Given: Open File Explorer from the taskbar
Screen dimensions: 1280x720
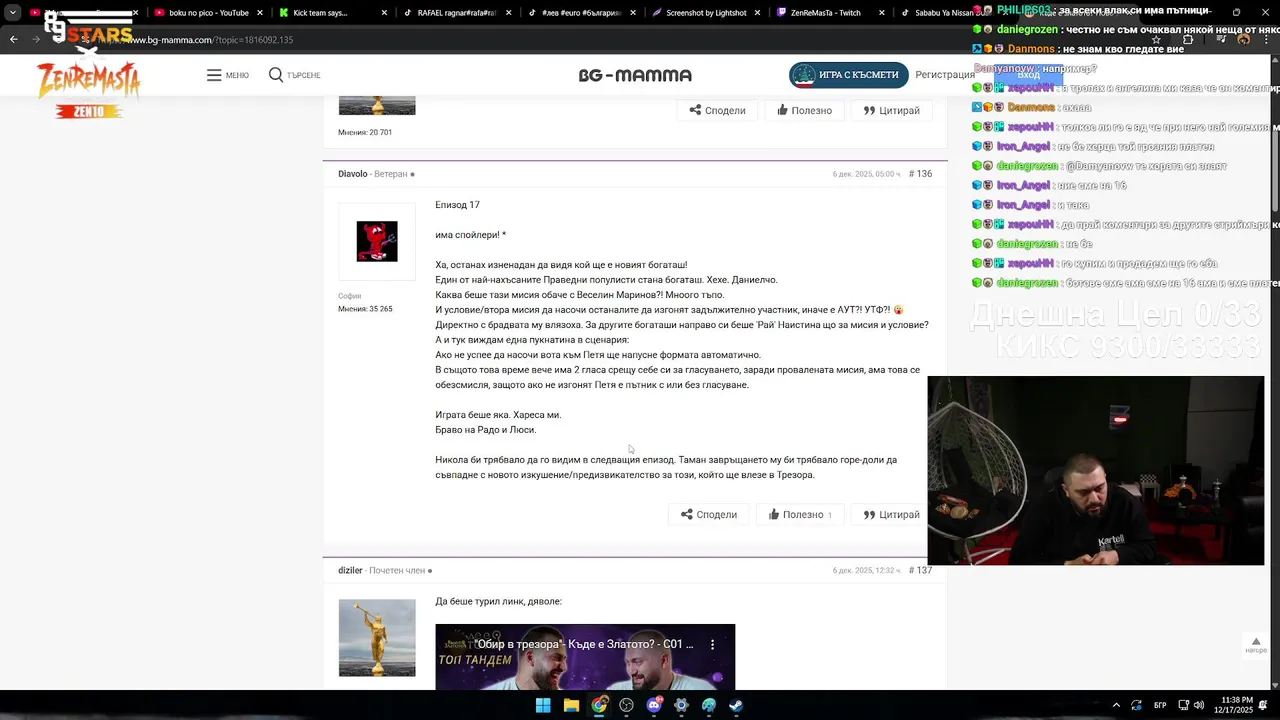Looking at the screenshot, I should pos(571,705).
